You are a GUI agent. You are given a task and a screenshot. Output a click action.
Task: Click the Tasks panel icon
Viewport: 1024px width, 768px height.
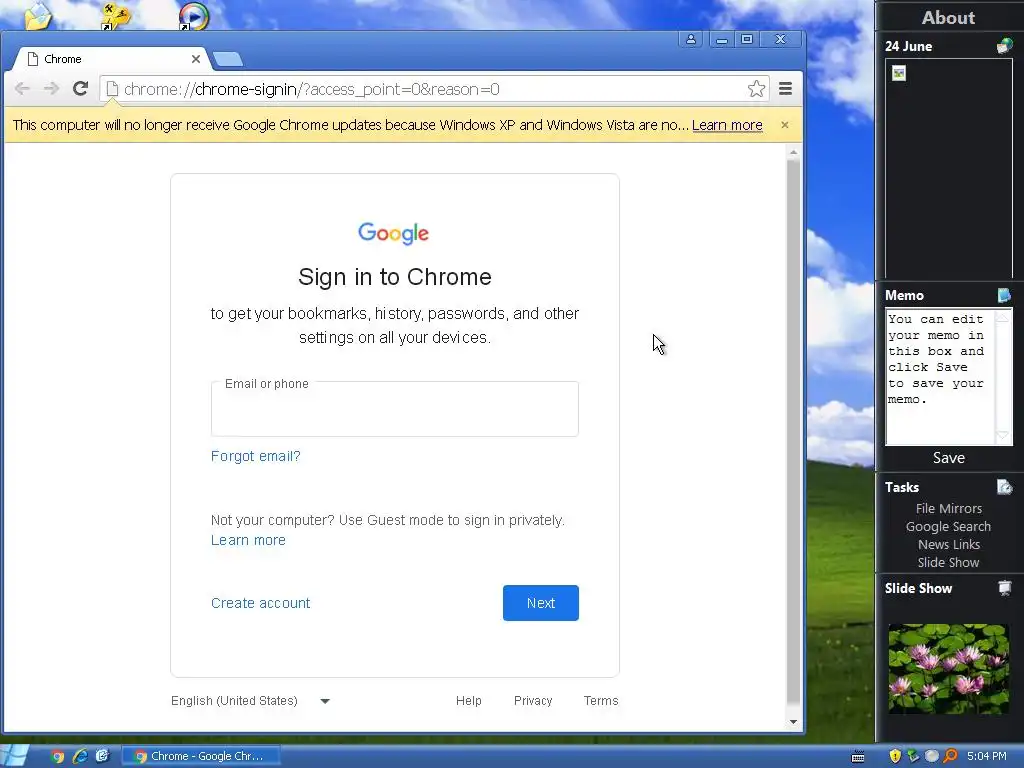[x=1004, y=487]
